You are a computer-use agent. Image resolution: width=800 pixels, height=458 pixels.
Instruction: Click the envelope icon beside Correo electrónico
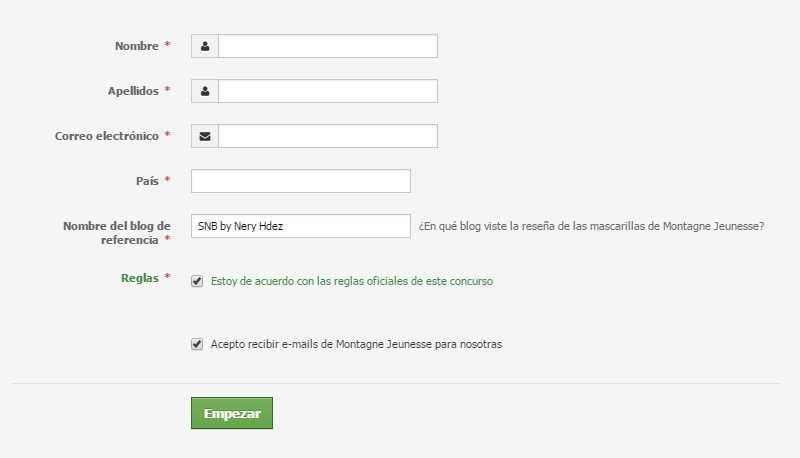[205, 136]
